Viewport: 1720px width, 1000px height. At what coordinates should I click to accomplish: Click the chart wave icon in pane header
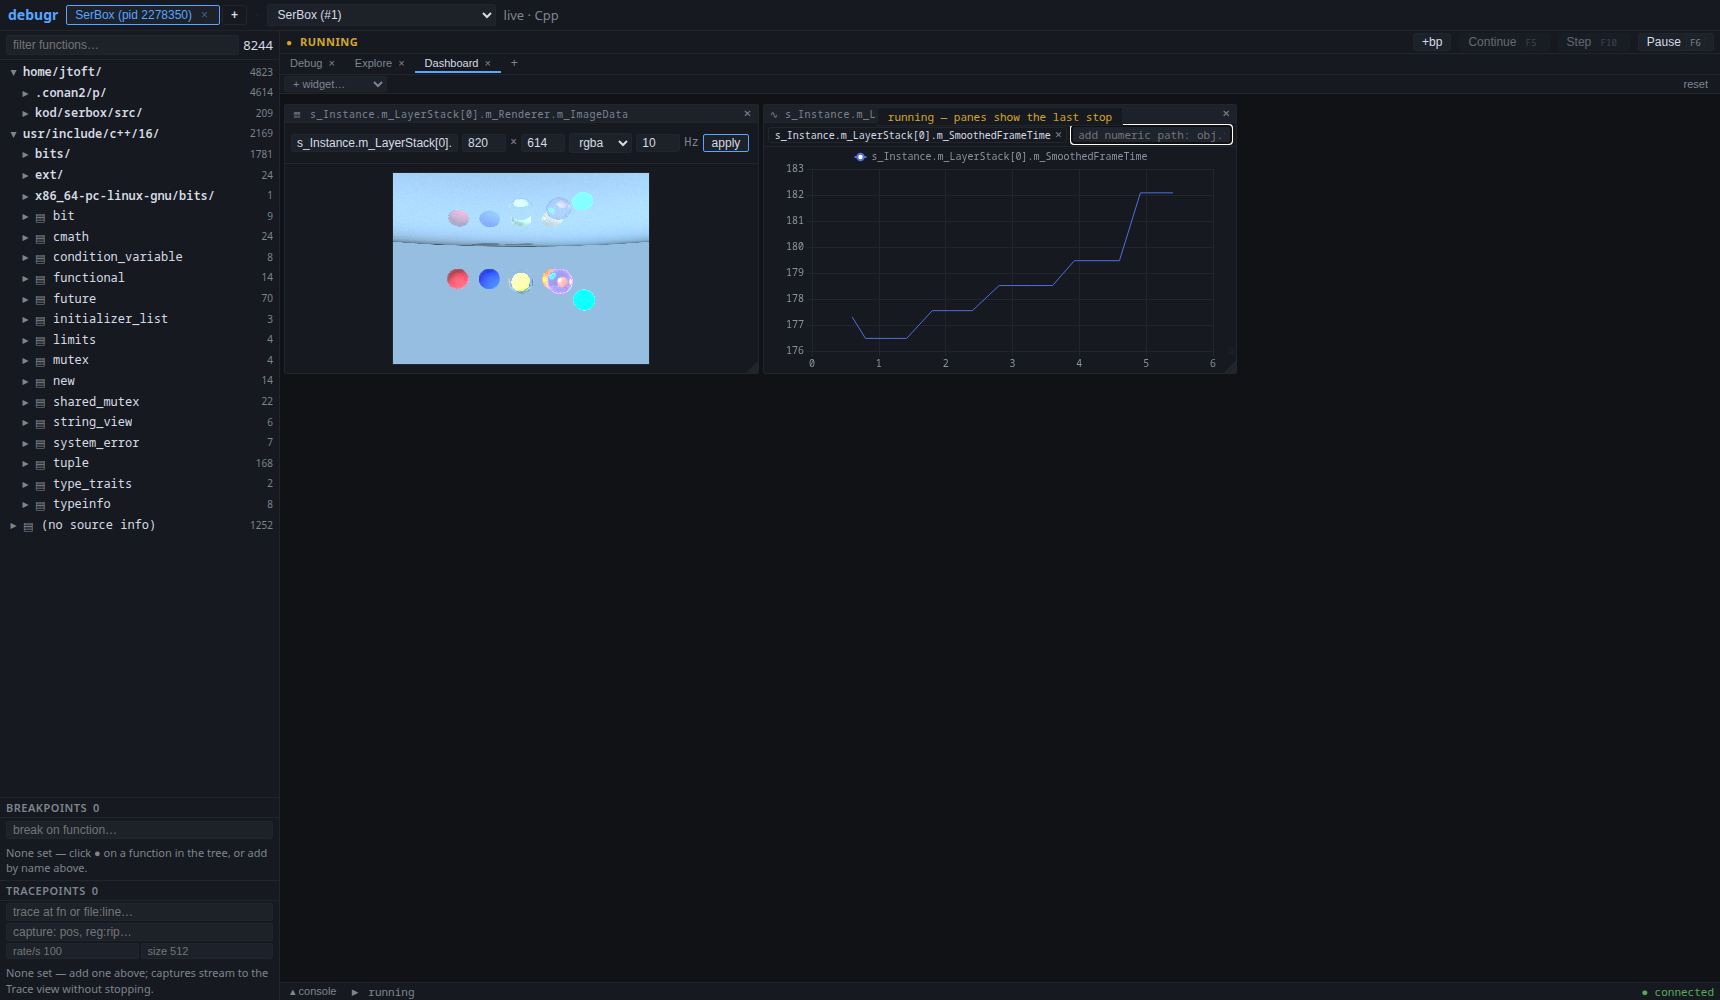tap(774, 115)
